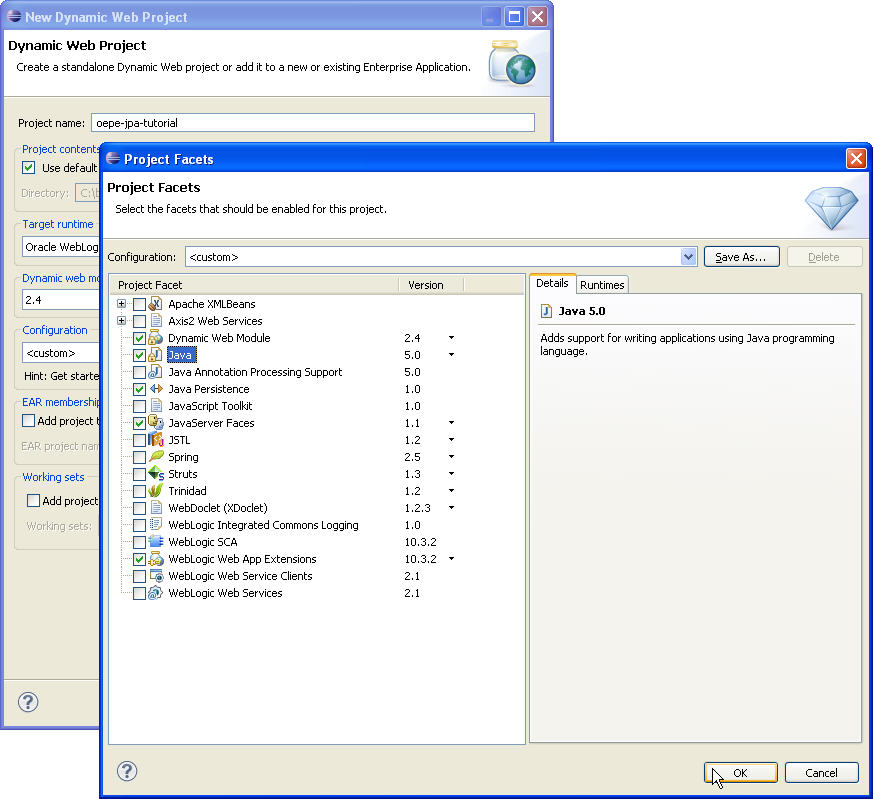The width and height of the screenshot is (873, 799).
Task: Enable the Spring facet checkbox
Action: pos(139,457)
